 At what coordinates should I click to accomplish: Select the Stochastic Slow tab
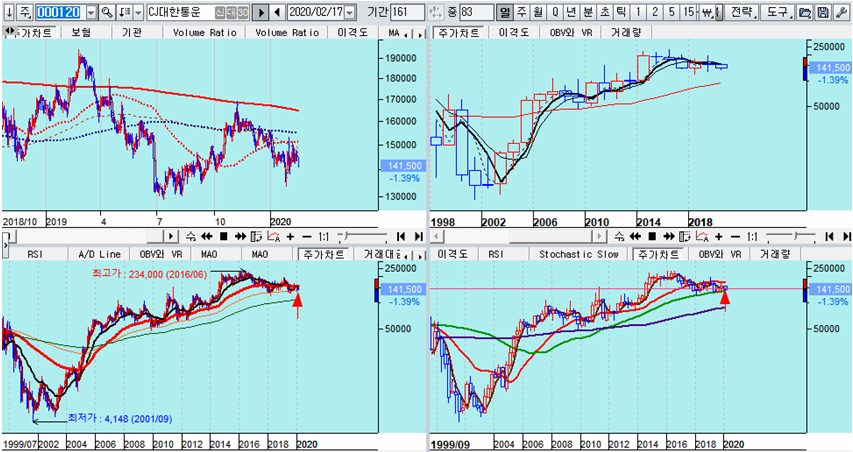pos(578,254)
